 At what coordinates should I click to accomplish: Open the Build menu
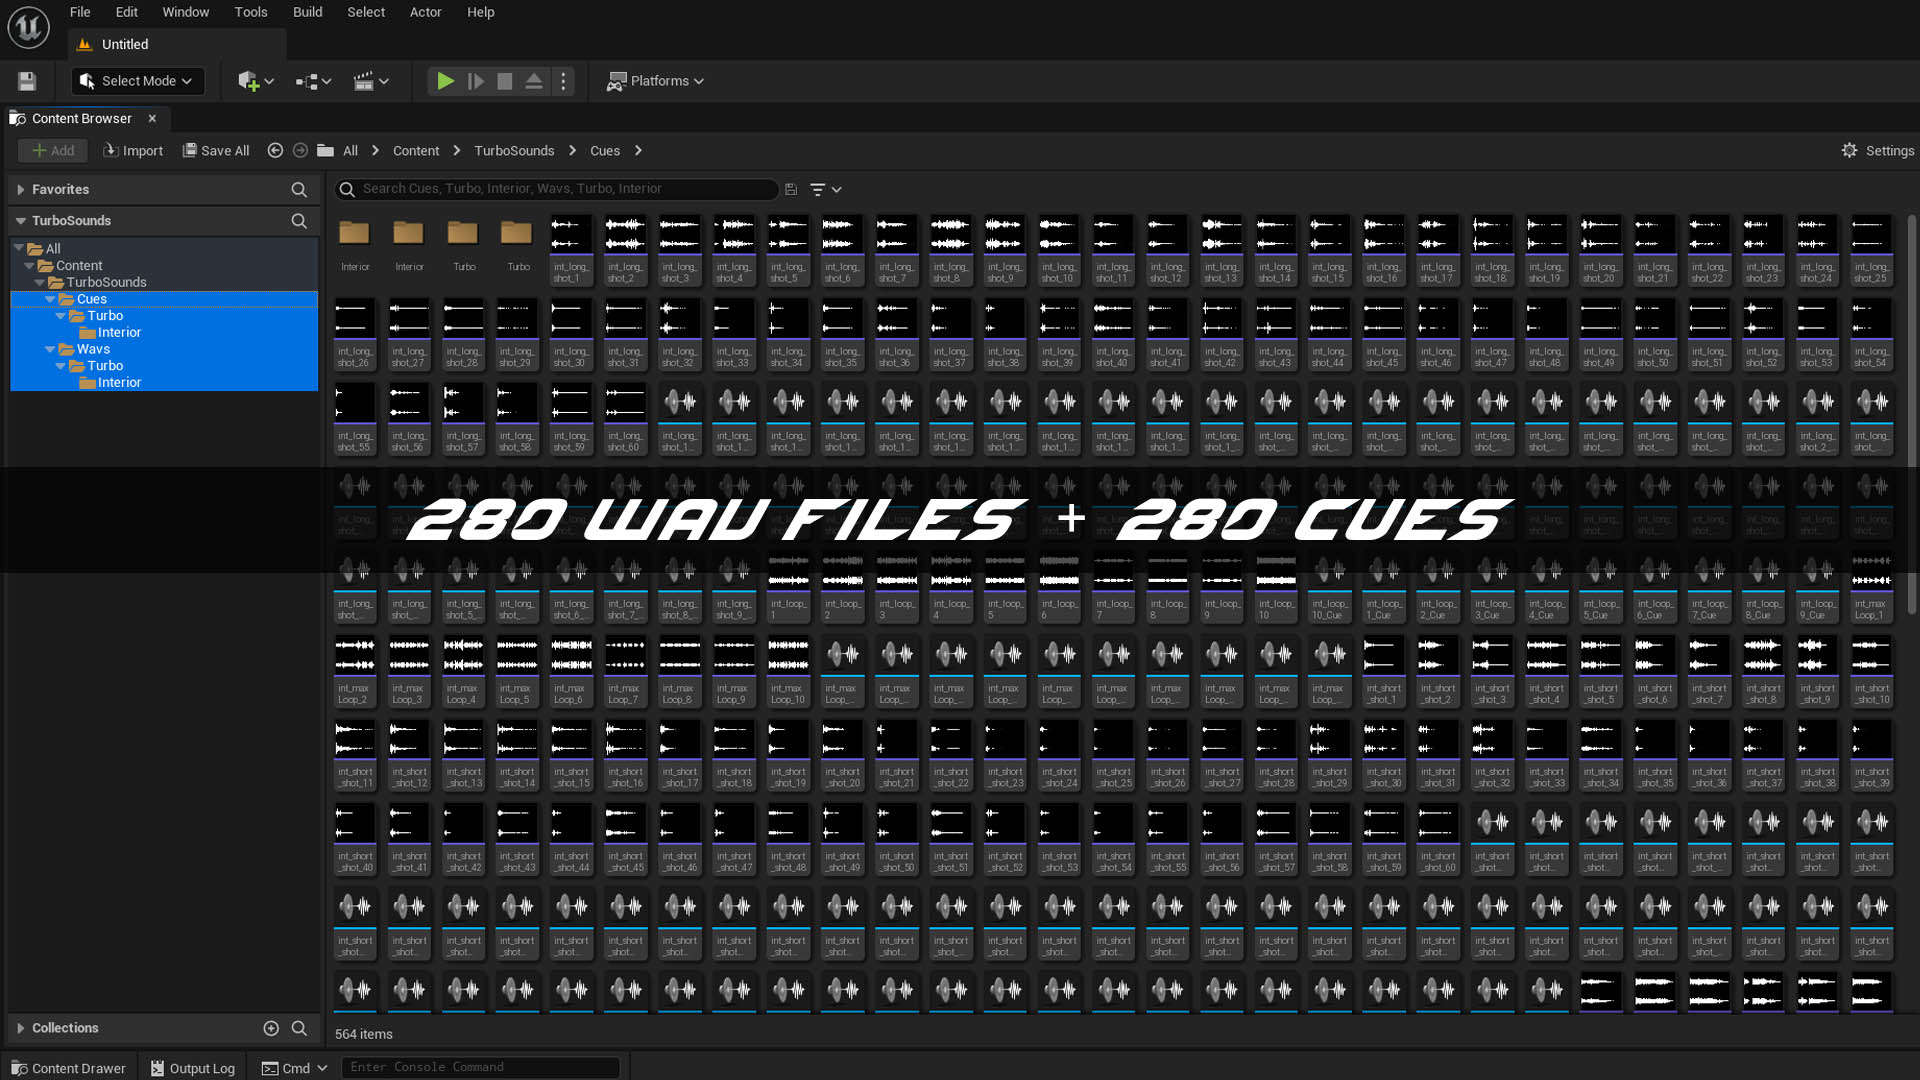tap(307, 12)
